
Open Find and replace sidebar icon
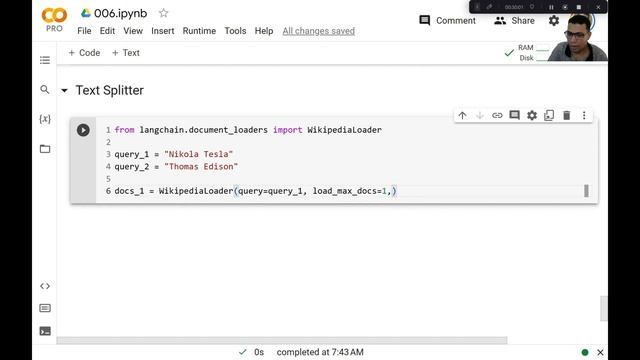[x=45, y=89]
